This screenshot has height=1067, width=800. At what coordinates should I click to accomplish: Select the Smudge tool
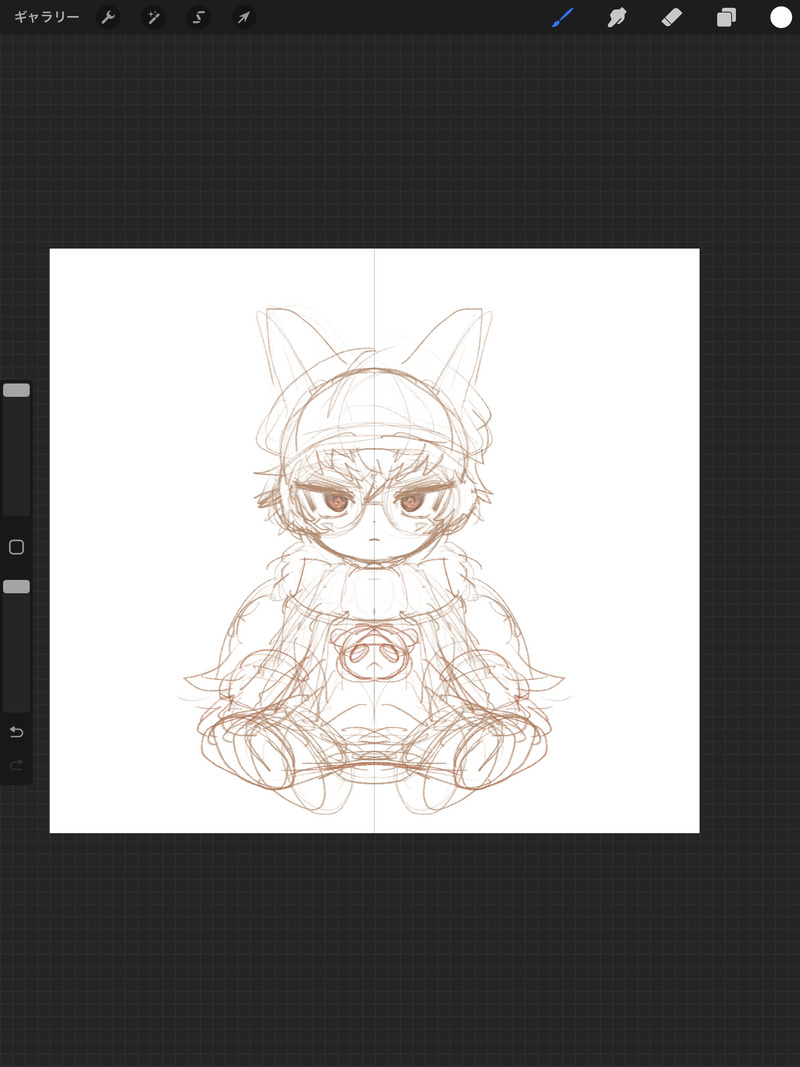pos(616,17)
